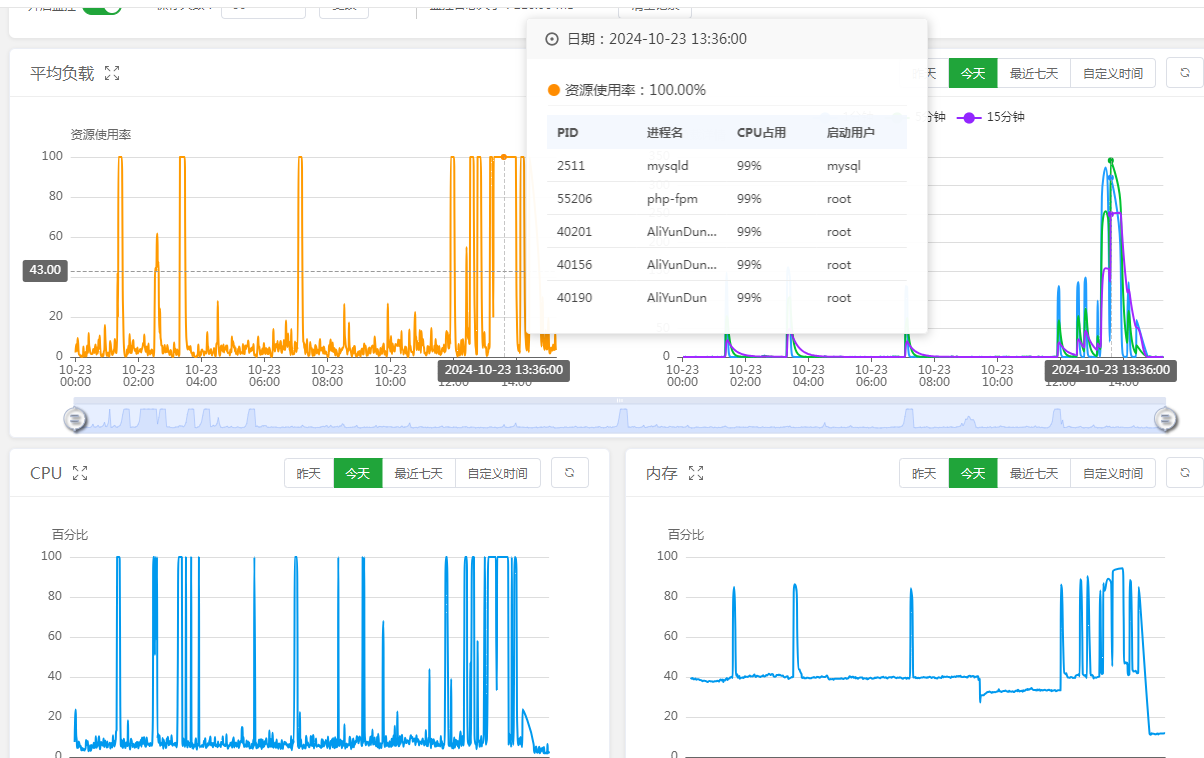
Task: Click the PID column header
Action: [x=568, y=132]
